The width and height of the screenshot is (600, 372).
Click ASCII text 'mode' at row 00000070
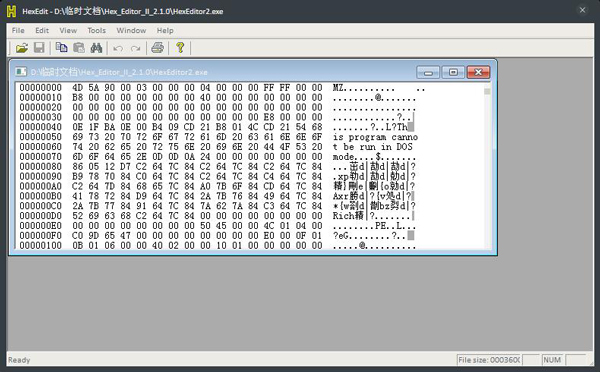343,157
